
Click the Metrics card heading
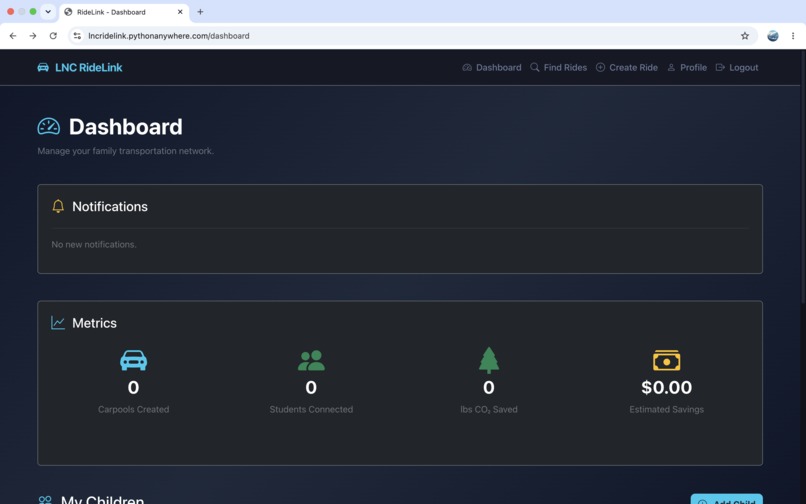click(95, 323)
